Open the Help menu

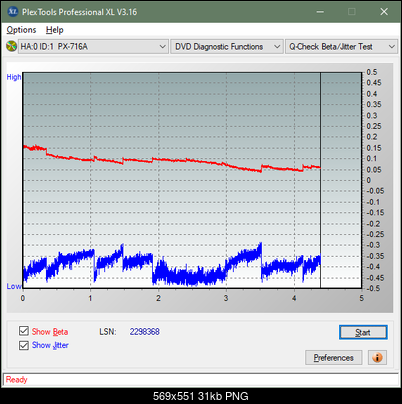(x=55, y=30)
